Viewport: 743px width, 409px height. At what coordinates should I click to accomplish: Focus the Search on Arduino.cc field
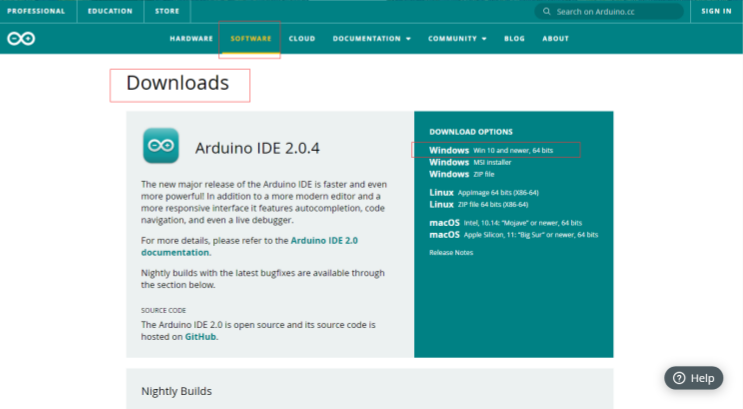pos(609,11)
